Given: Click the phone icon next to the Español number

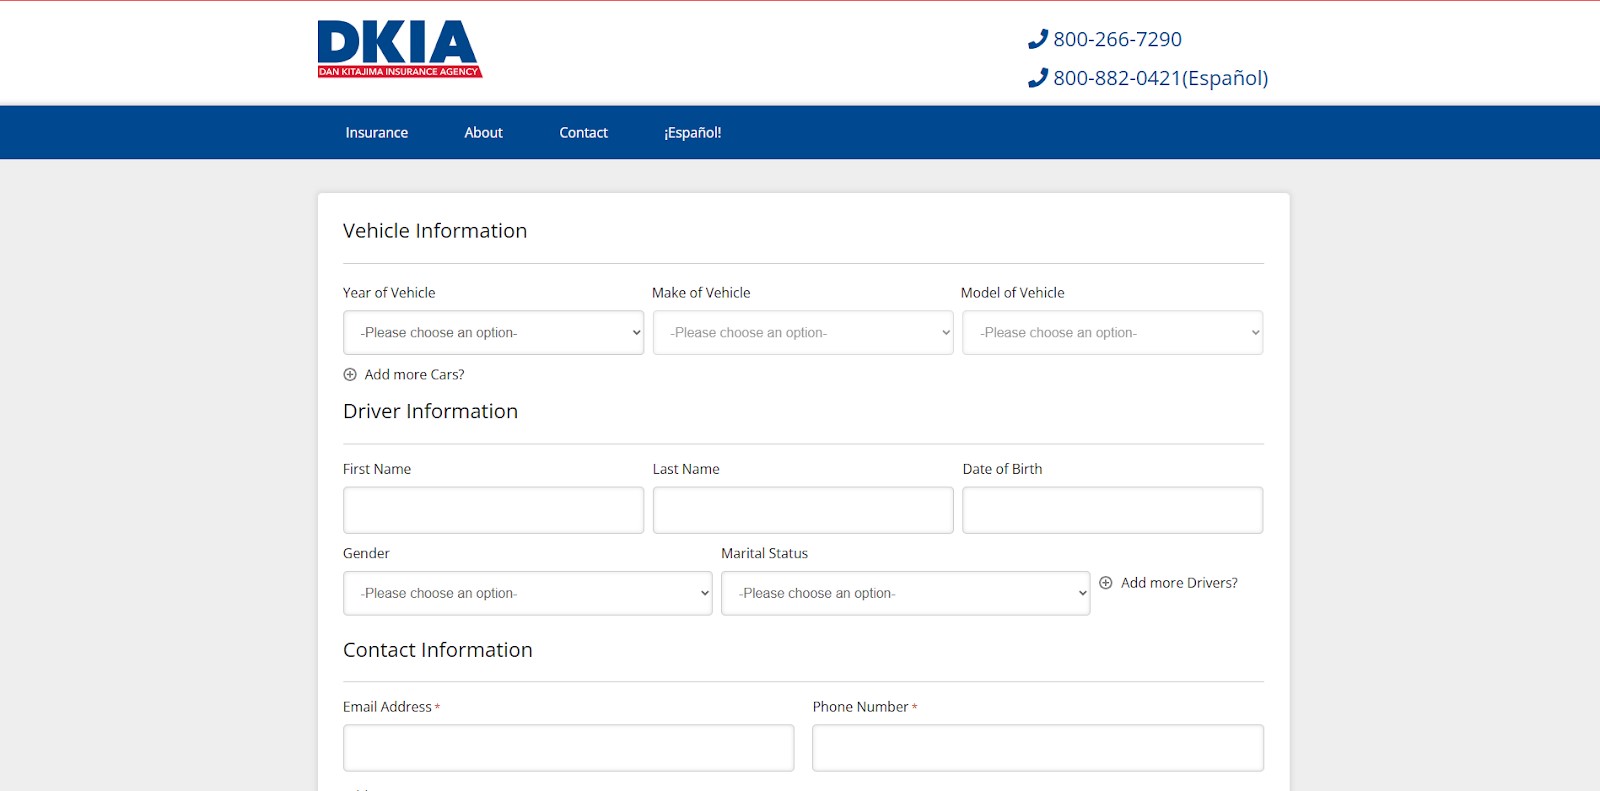Looking at the screenshot, I should coord(1038,78).
